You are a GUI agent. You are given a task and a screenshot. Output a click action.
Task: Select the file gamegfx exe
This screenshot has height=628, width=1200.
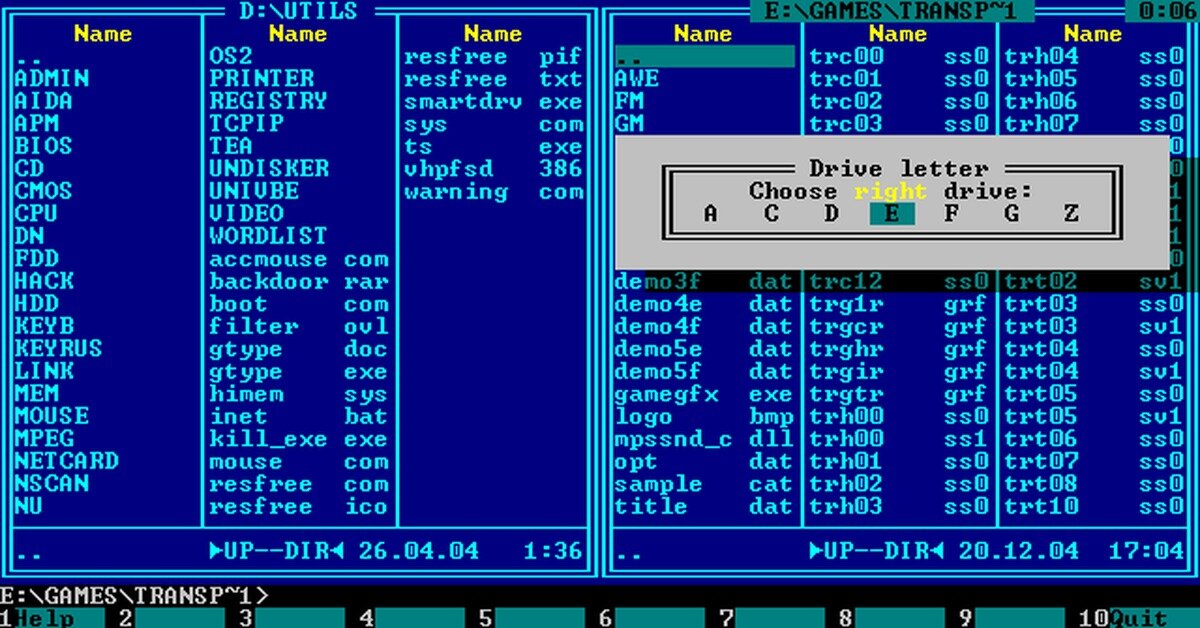pyautogui.click(x=704, y=394)
